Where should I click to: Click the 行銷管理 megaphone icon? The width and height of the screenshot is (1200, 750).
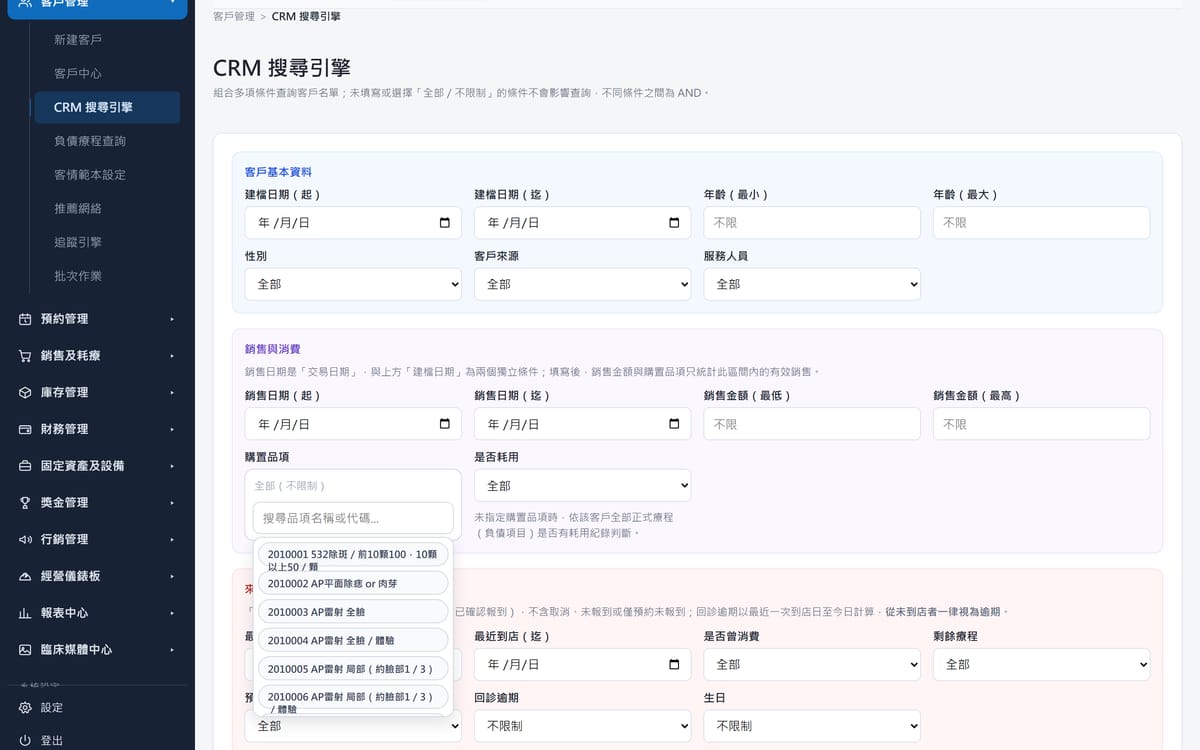25,539
